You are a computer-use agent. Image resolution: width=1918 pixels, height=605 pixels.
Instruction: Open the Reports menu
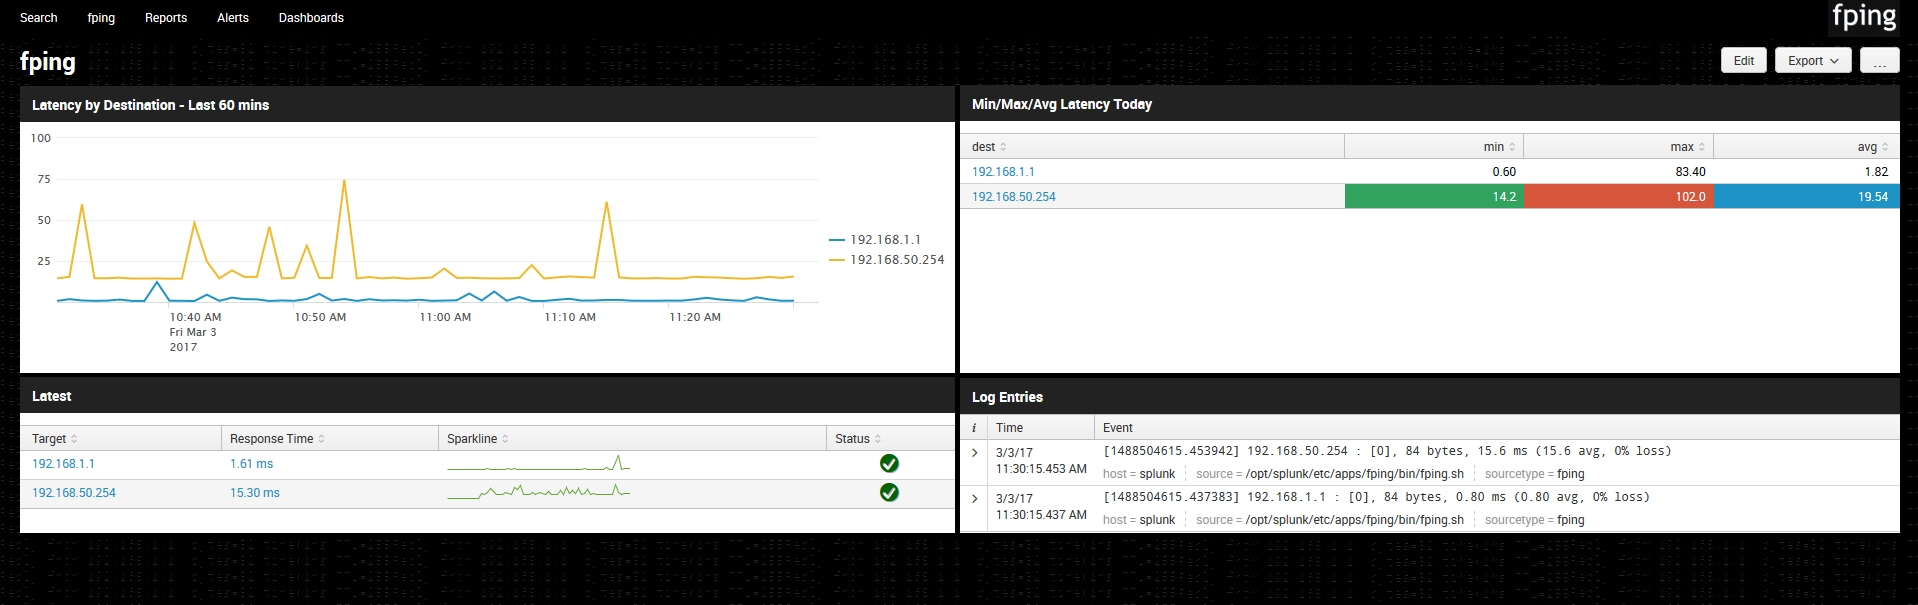click(x=166, y=18)
